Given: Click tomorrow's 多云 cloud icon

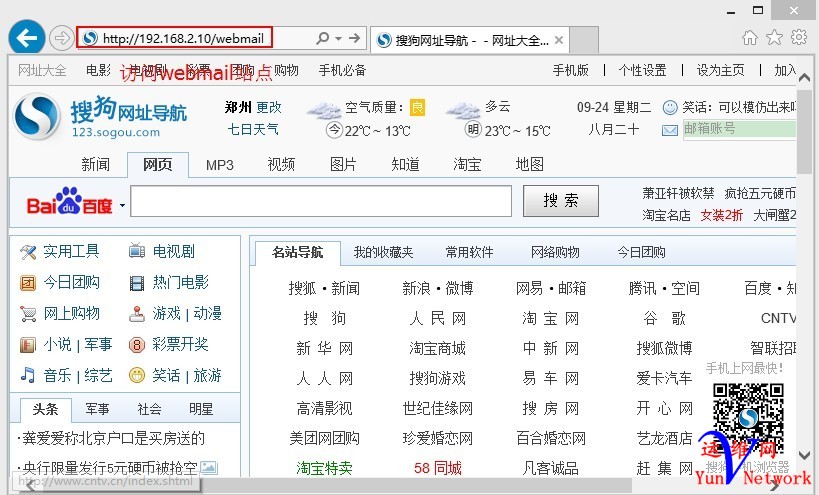Looking at the screenshot, I should 463,110.
